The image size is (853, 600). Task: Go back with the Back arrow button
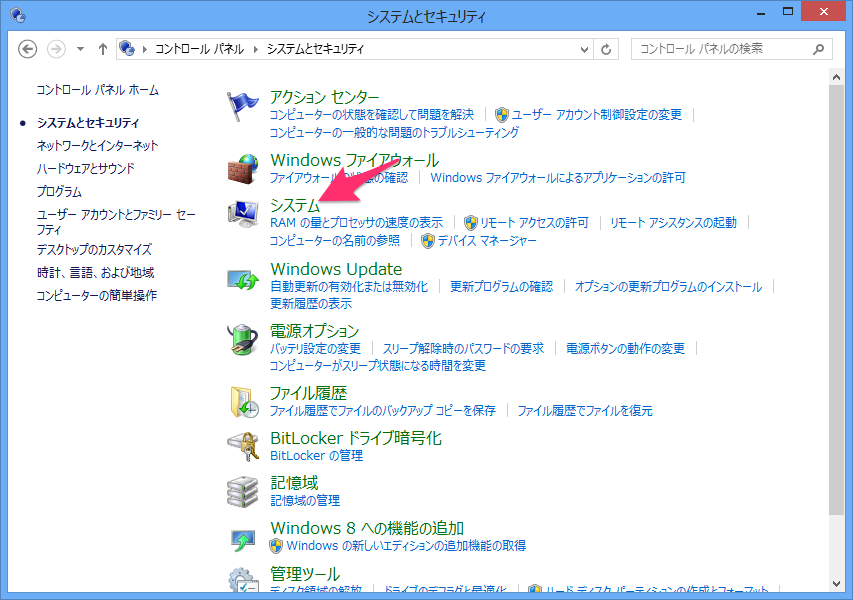tap(28, 49)
